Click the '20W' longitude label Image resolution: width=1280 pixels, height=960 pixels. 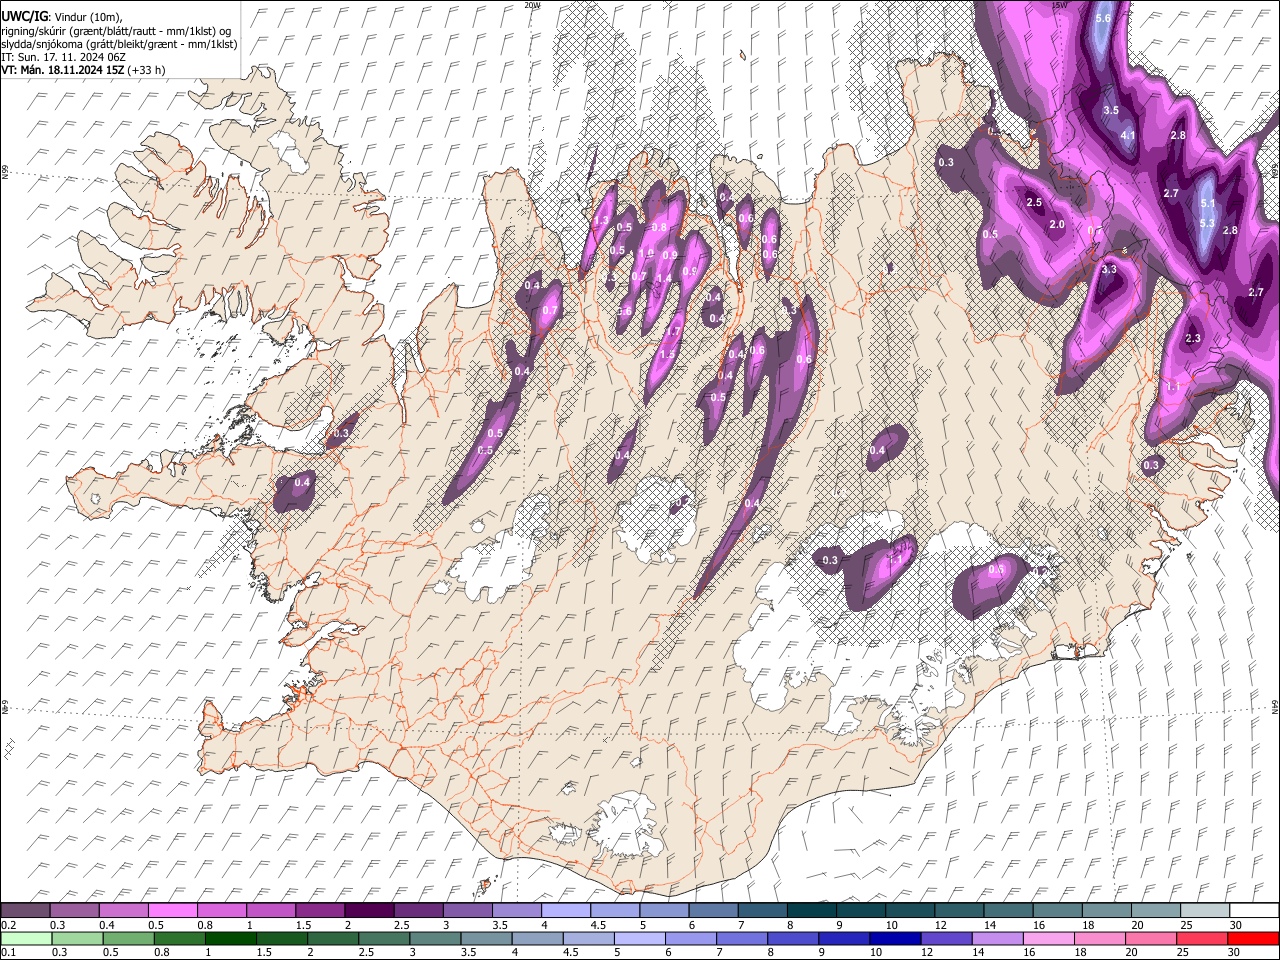(531, 5)
